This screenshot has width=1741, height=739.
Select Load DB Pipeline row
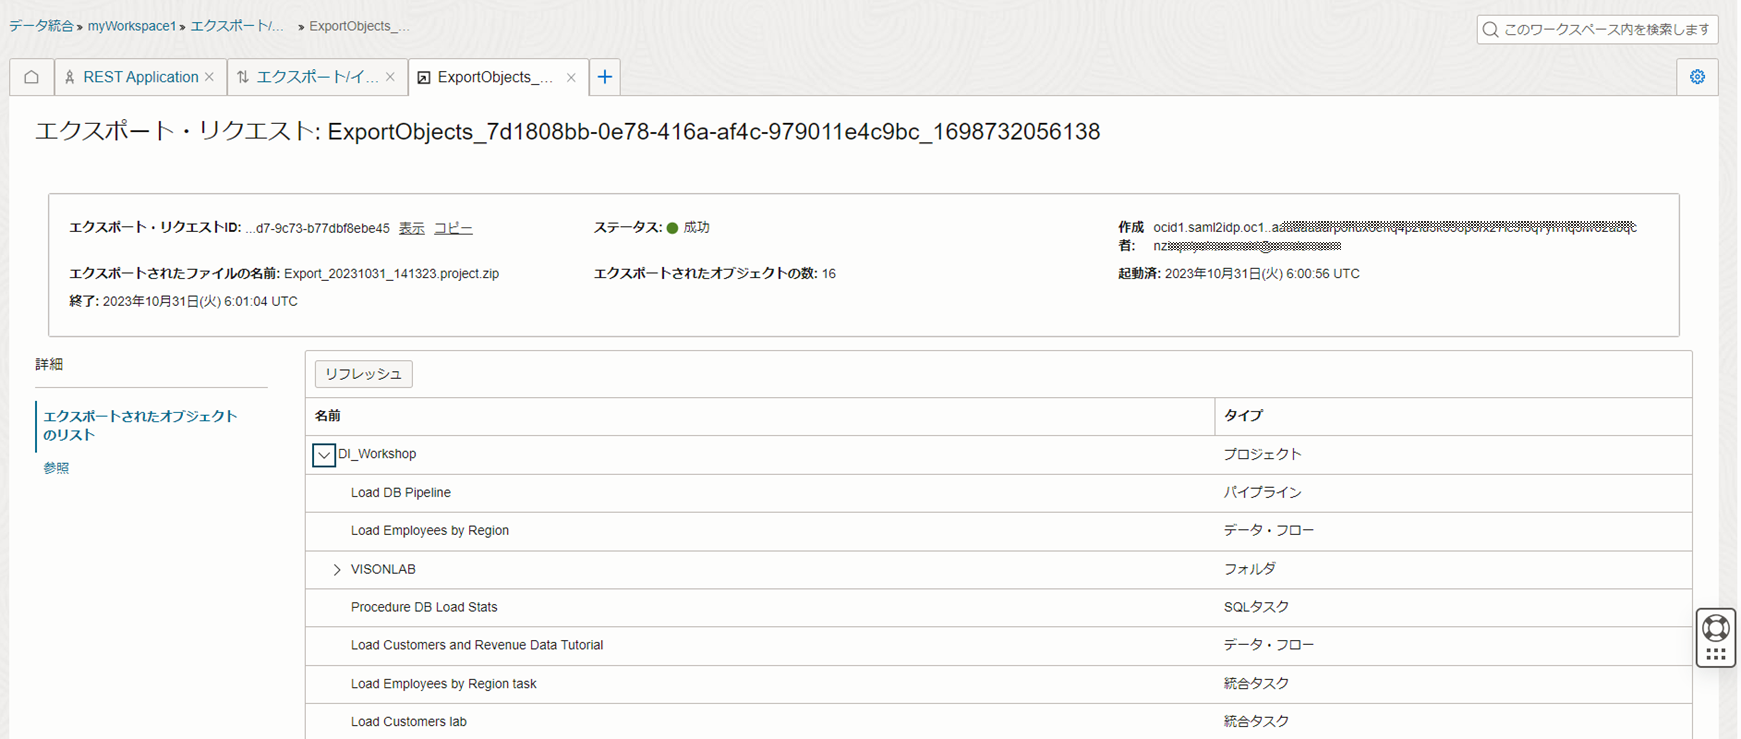[999, 493]
